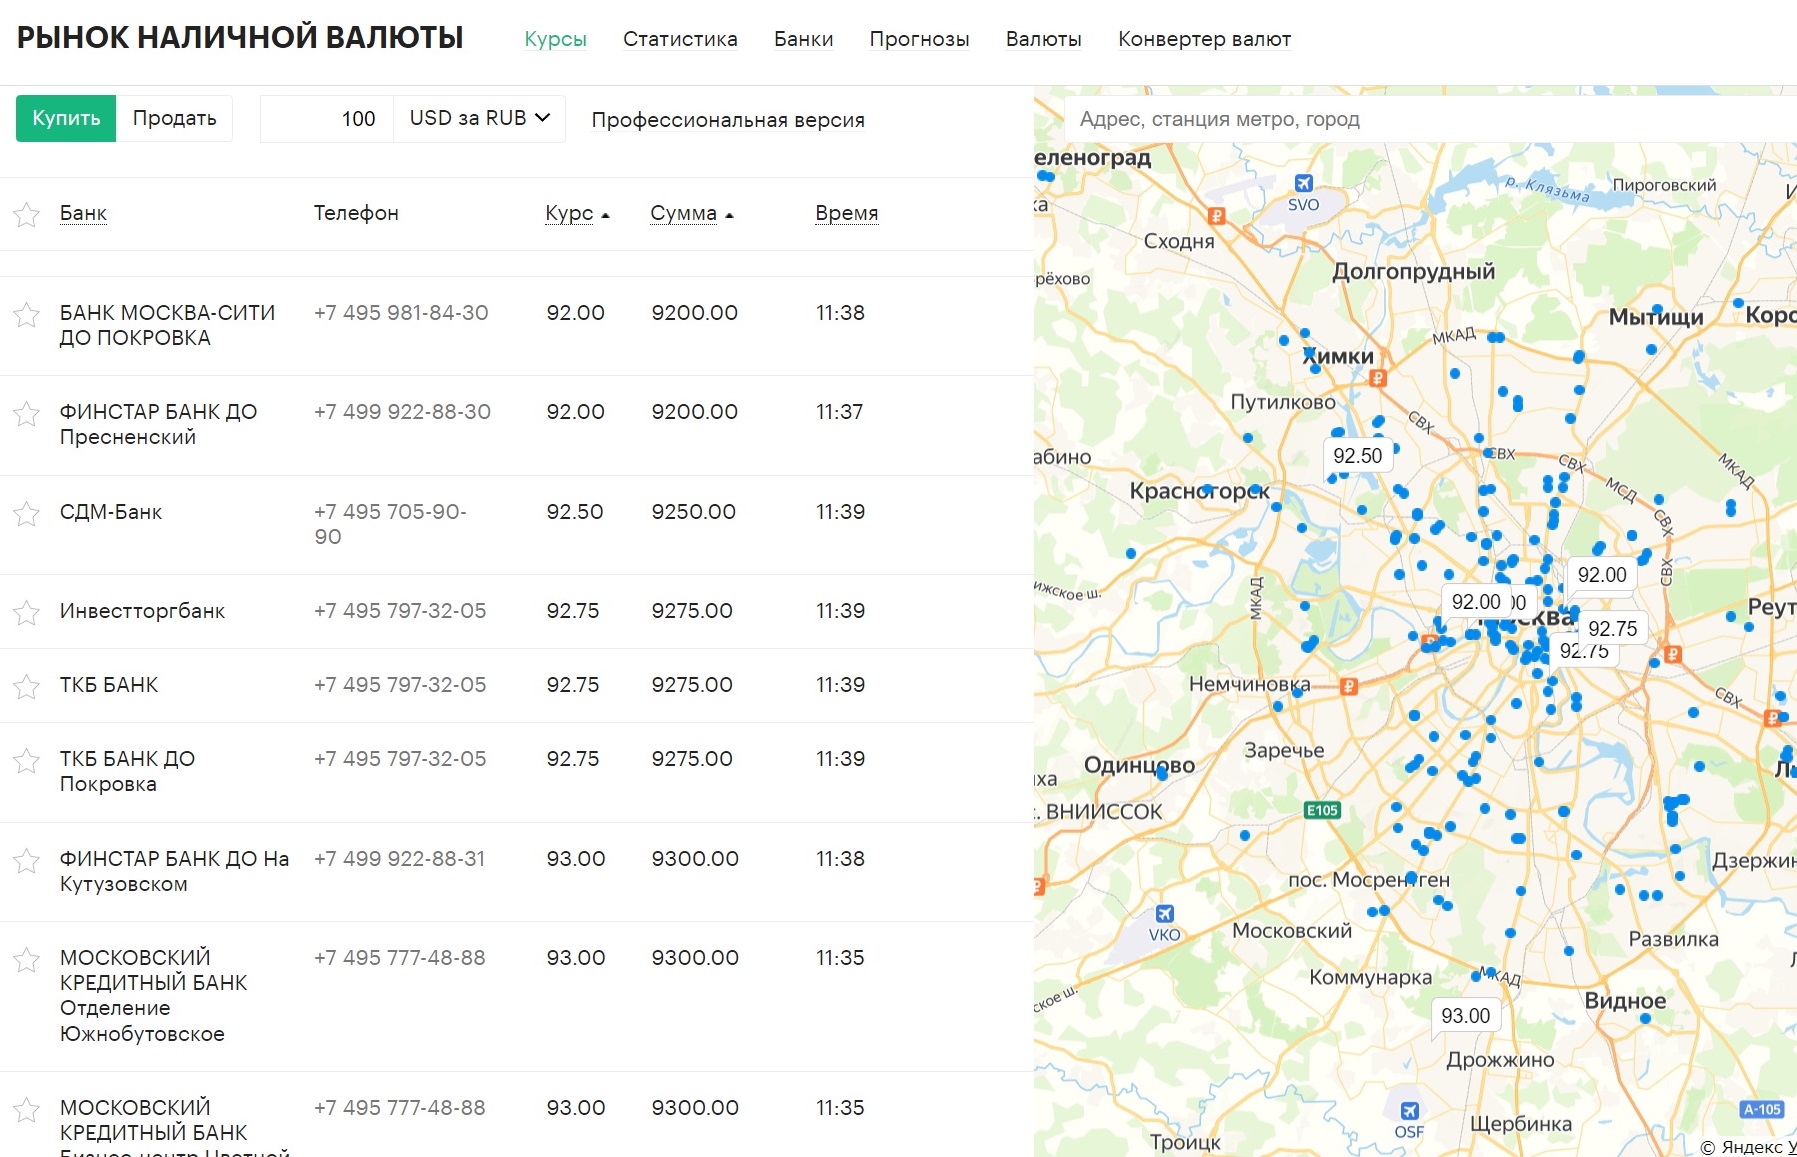The width and height of the screenshot is (1797, 1157).
Task: Click the star icon in table header
Action: click(x=26, y=214)
